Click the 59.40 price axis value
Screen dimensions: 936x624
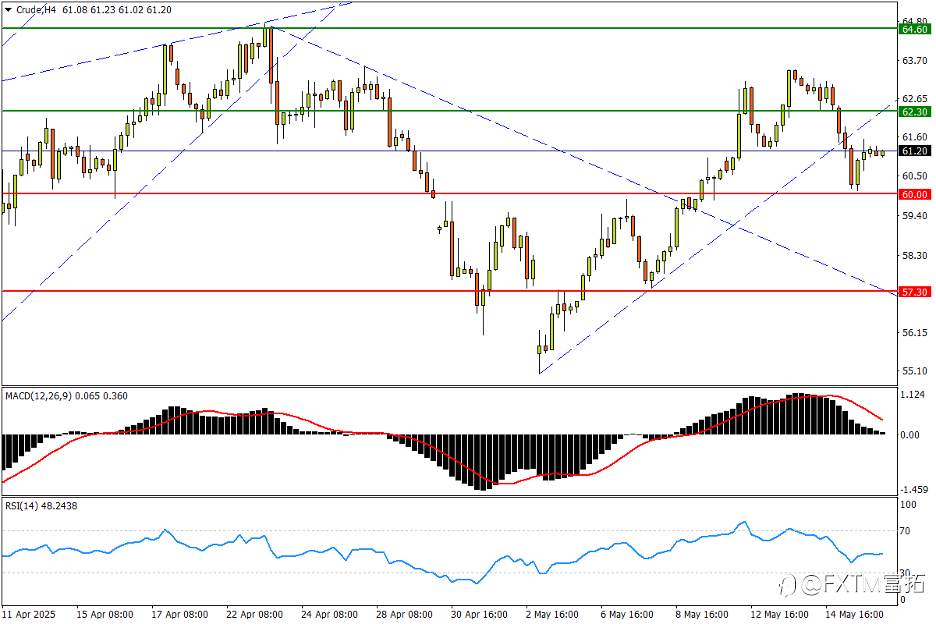click(915, 216)
